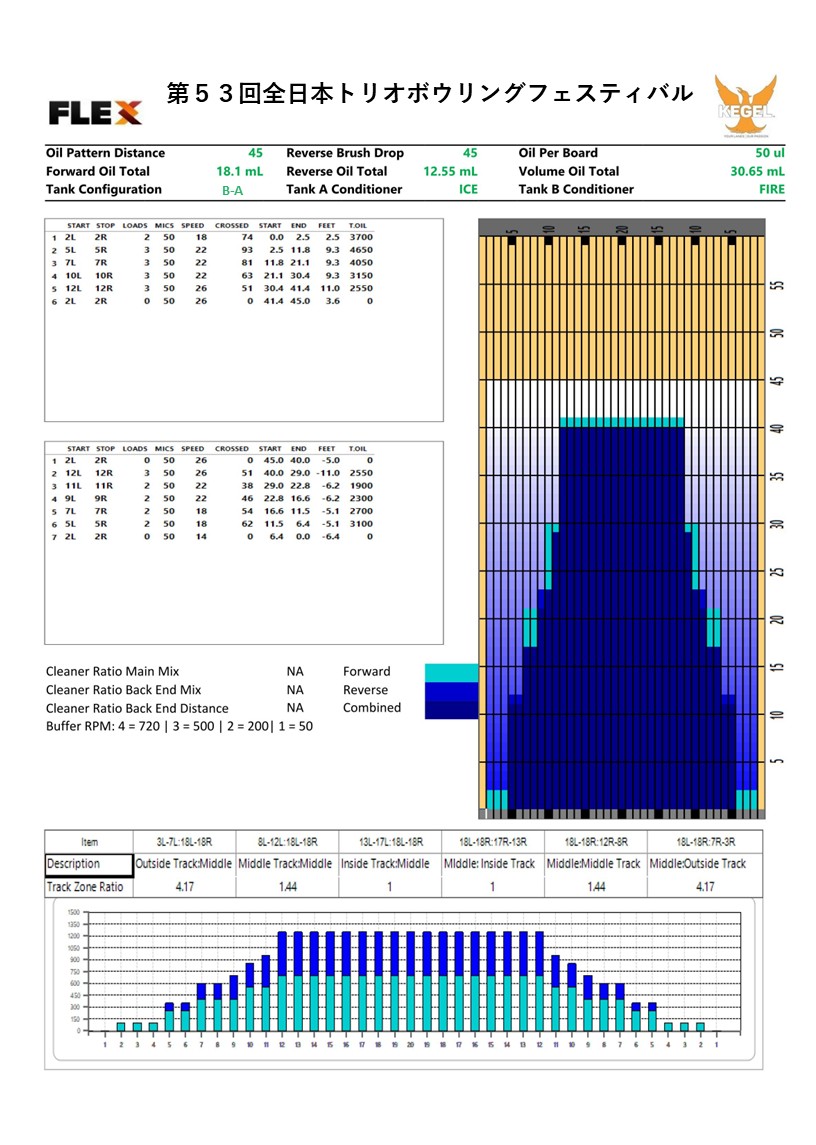Click the Oil Pattern Distance value 45
Viewport: 816px width, 1145px height.
click(255, 153)
